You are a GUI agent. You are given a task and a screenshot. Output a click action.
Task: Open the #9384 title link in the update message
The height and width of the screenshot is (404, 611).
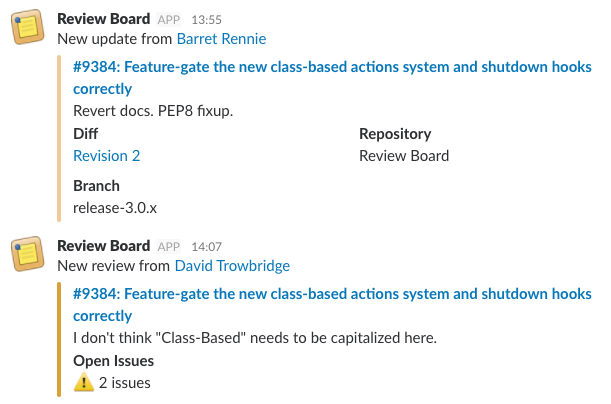[332, 68]
